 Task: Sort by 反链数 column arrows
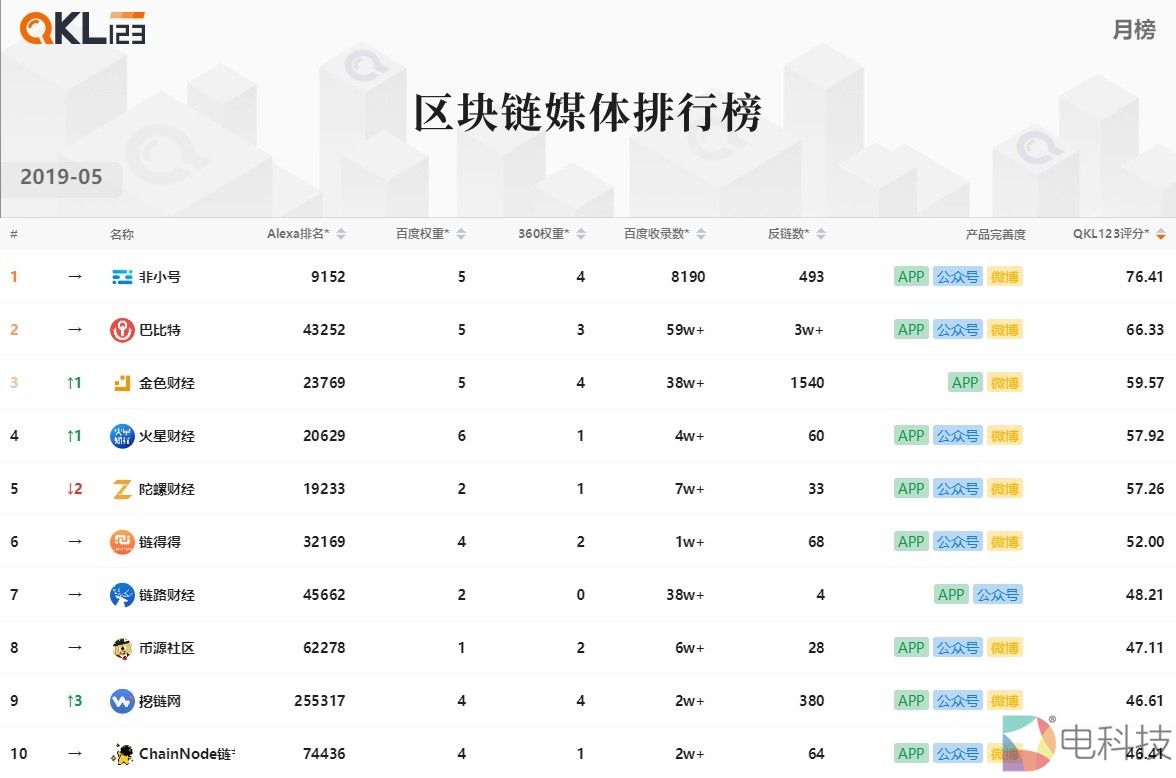(821, 234)
